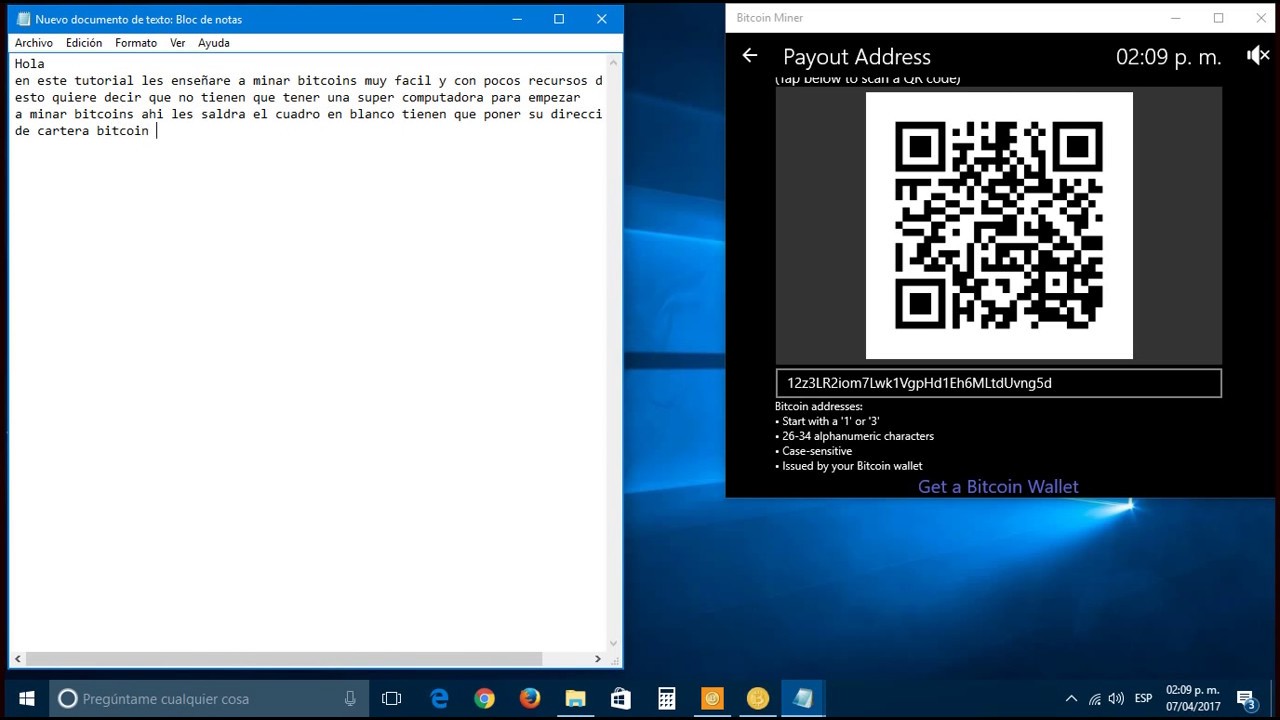Click the Cortana search box
Screen dimensions: 1280x720
point(208,698)
